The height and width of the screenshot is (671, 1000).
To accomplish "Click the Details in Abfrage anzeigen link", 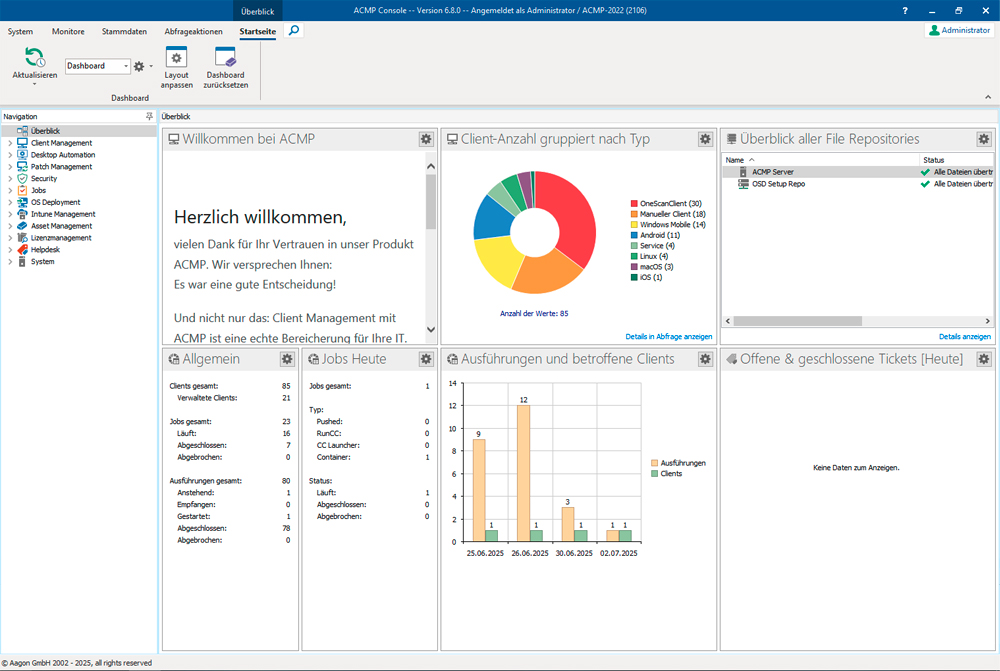I will pyautogui.click(x=668, y=336).
